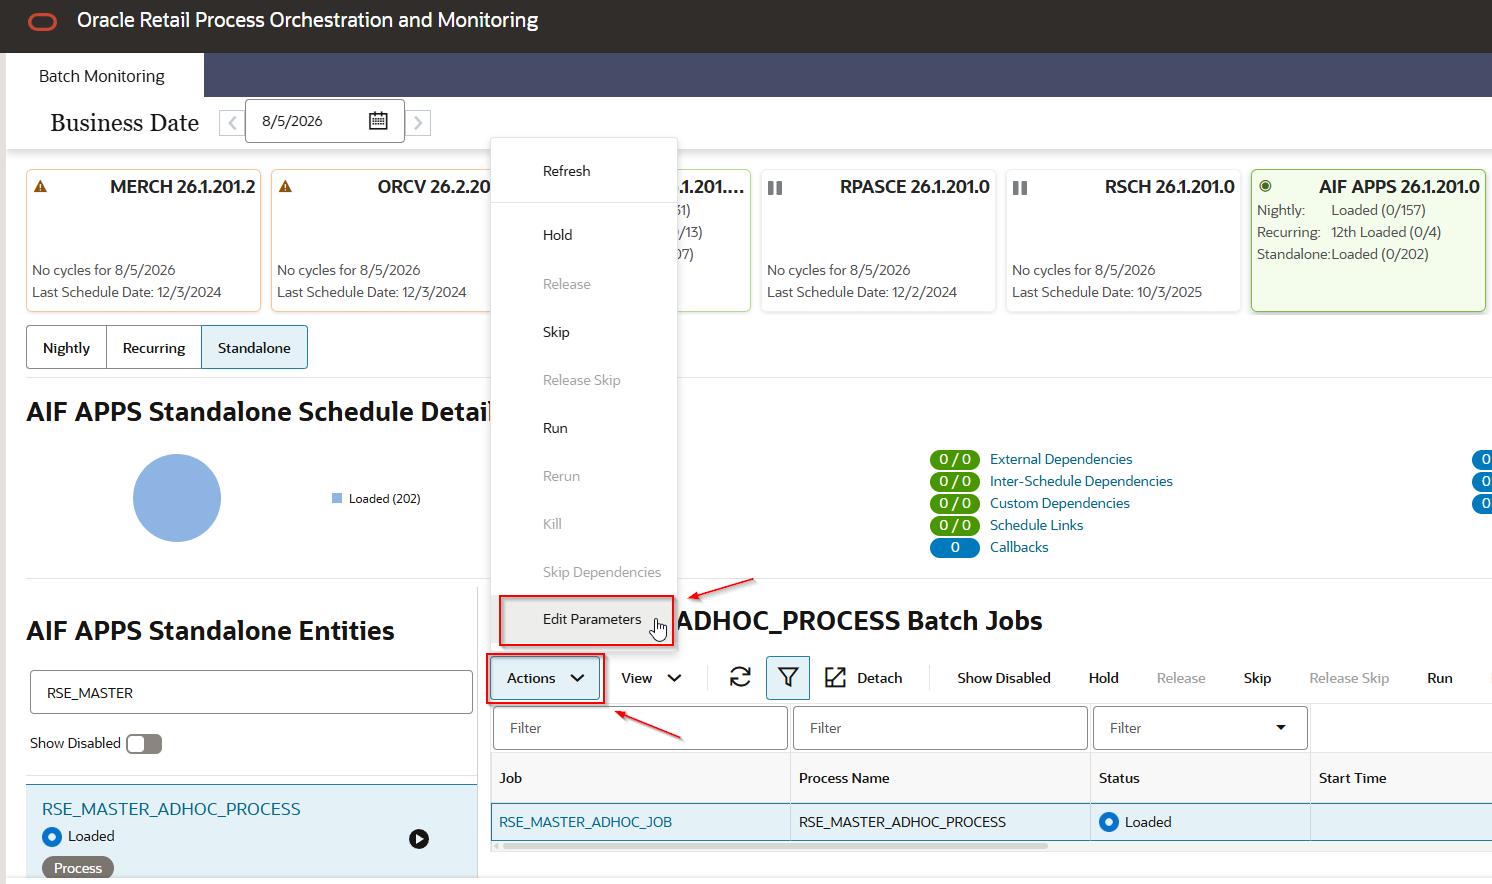Toggle Show Disabled switch under entities
This screenshot has height=884, width=1492.
click(144, 743)
